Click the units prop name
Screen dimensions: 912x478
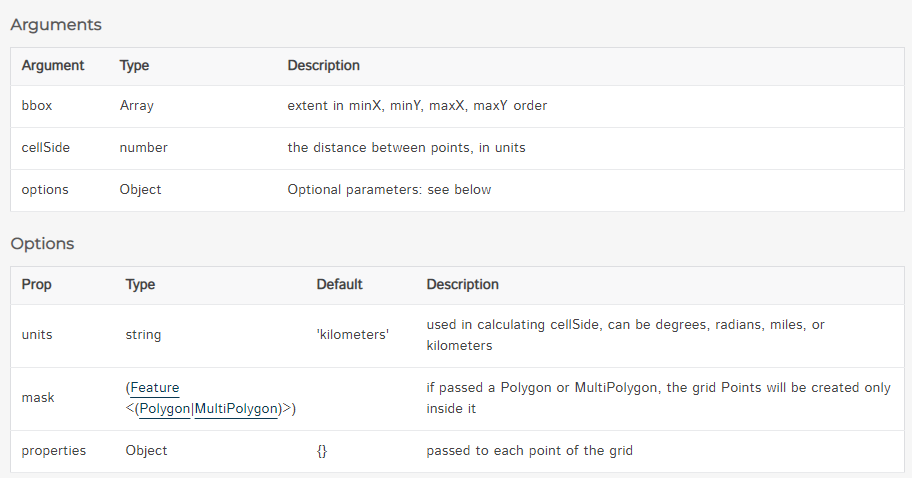(38, 335)
